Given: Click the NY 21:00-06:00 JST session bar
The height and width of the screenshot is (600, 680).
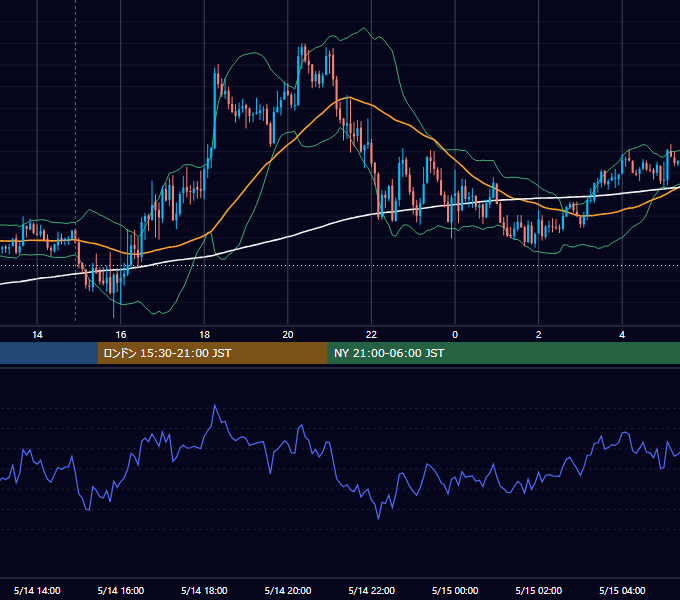Looking at the screenshot, I should coord(503,353).
